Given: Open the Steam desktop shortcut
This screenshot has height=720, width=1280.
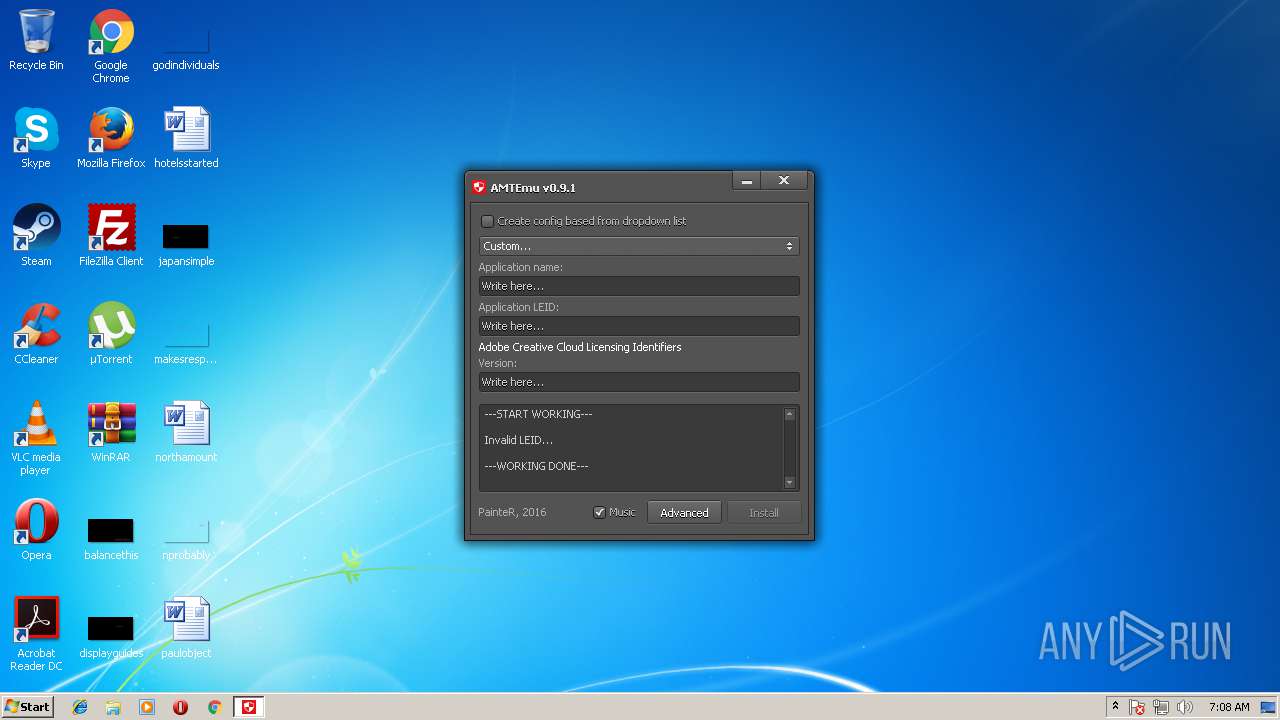Looking at the screenshot, I should (36, 236).
